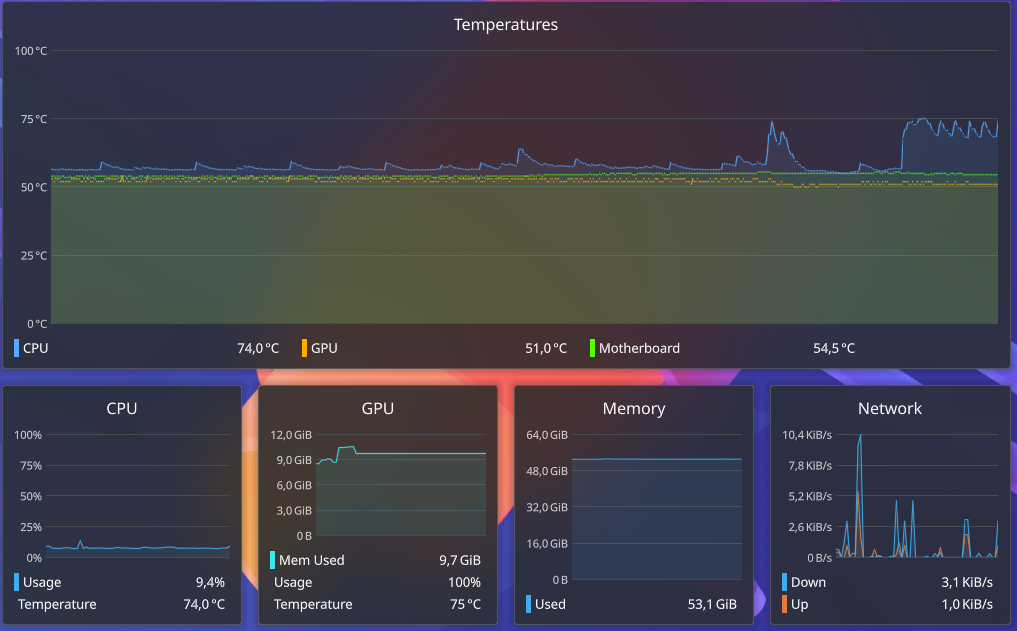Click the 10,4 KiB/s axis label in Network widget
Viewport: 1017px width, 631px height.
pyautogui.click(x=807, y=435)
